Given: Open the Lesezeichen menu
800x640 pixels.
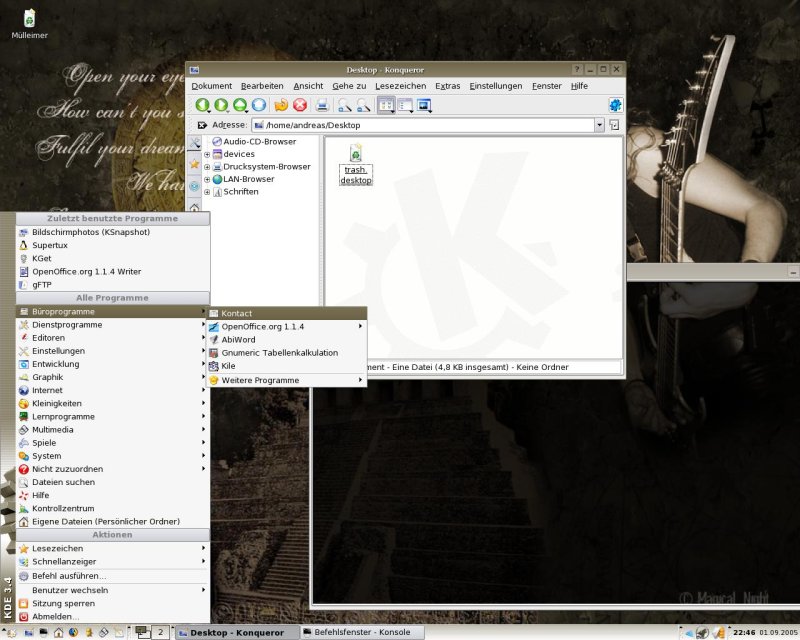Looking at the screenshot, I should [x=401, y=86].
